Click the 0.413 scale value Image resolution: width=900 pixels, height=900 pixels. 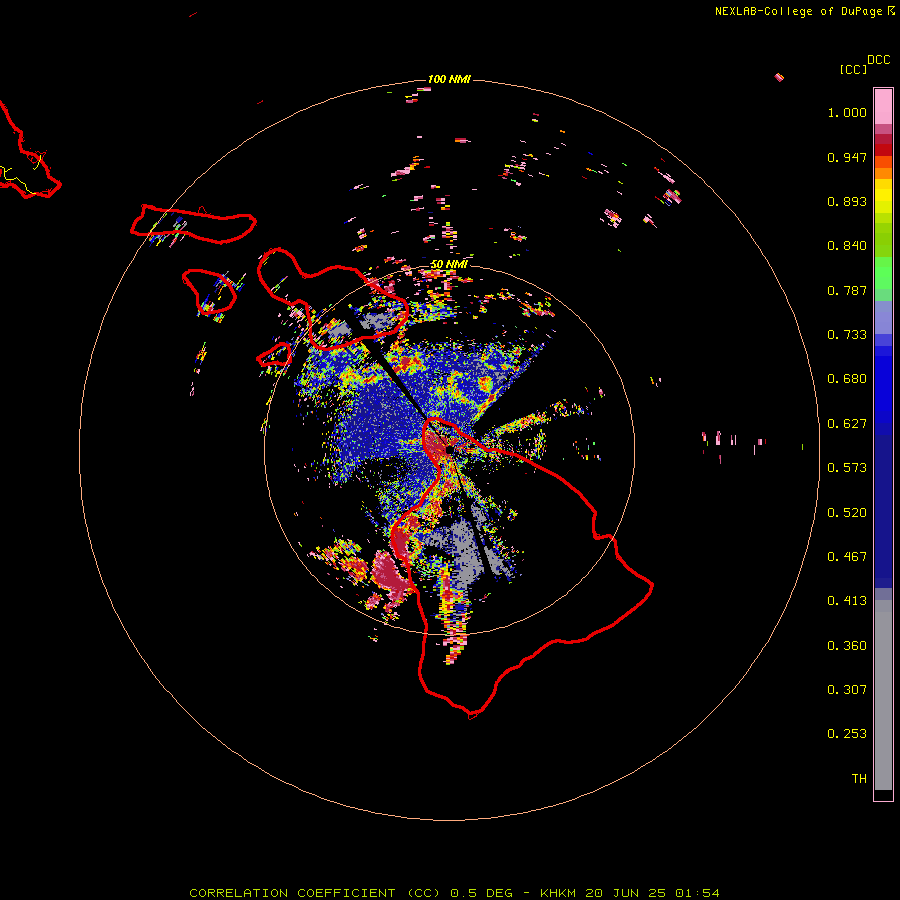click(847, 601)
